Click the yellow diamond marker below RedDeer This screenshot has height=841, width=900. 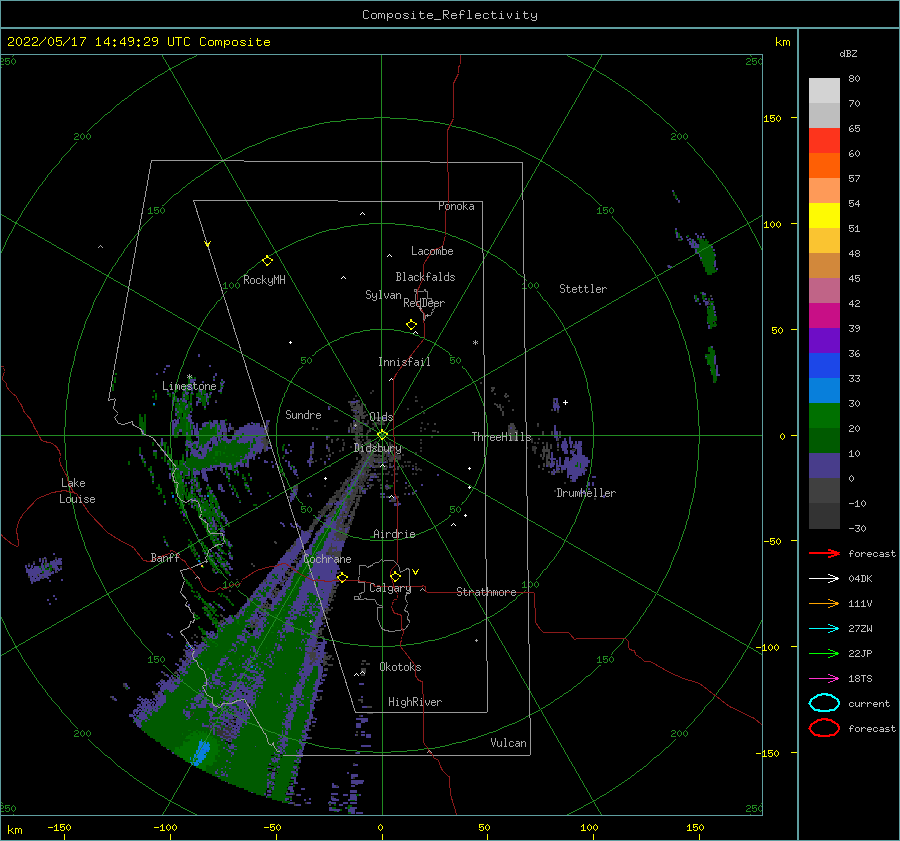point(411,325)
